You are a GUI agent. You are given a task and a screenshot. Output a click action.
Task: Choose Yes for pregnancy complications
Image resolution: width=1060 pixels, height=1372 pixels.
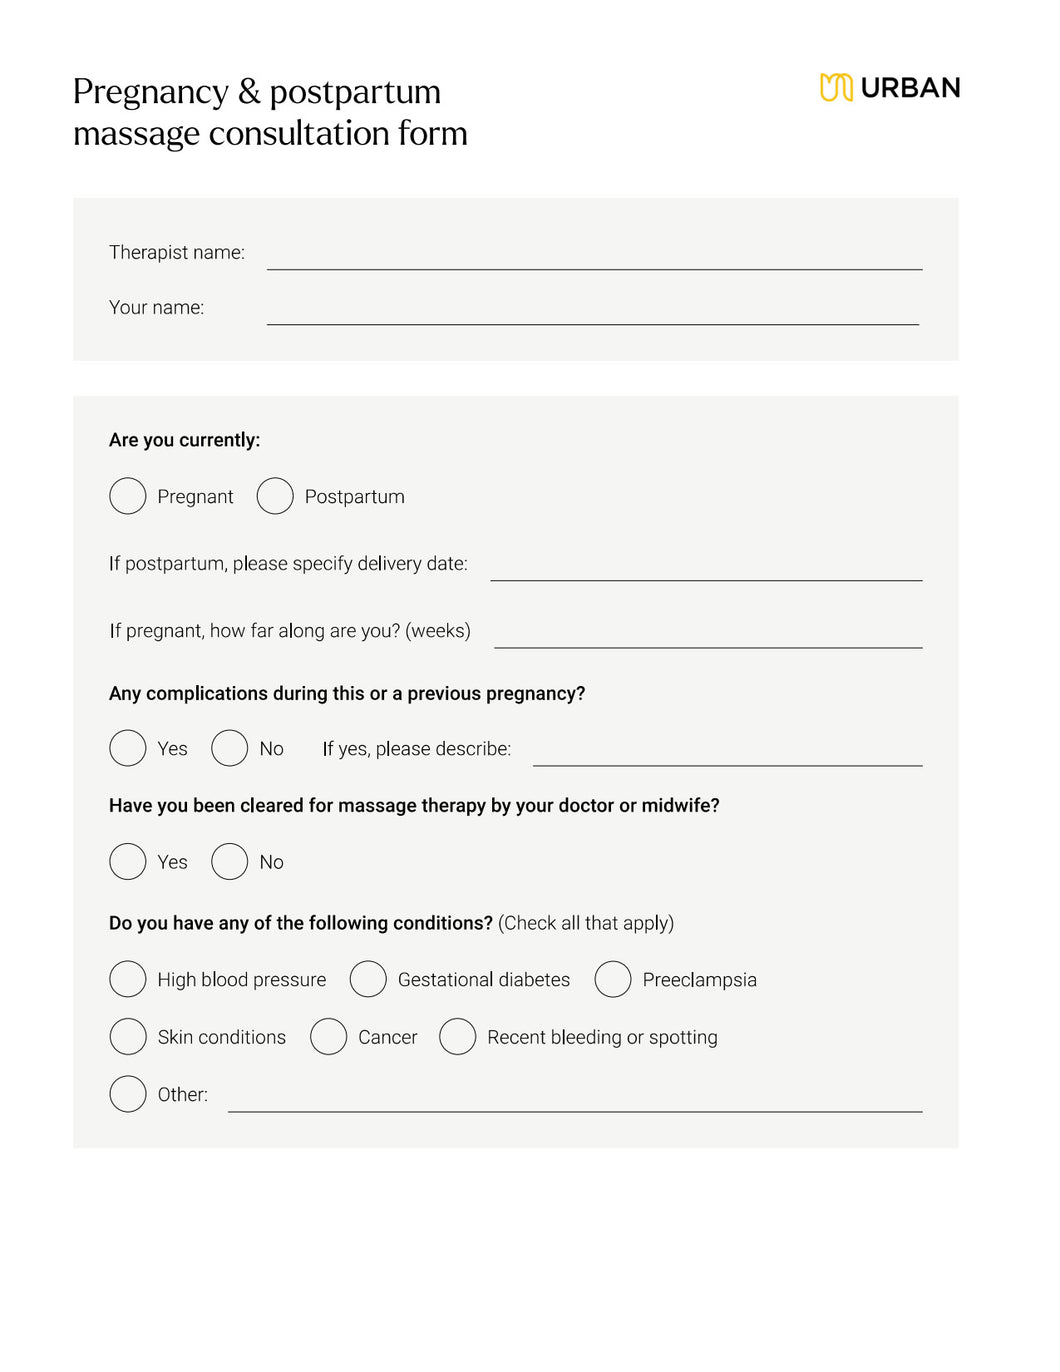[128, 748]
